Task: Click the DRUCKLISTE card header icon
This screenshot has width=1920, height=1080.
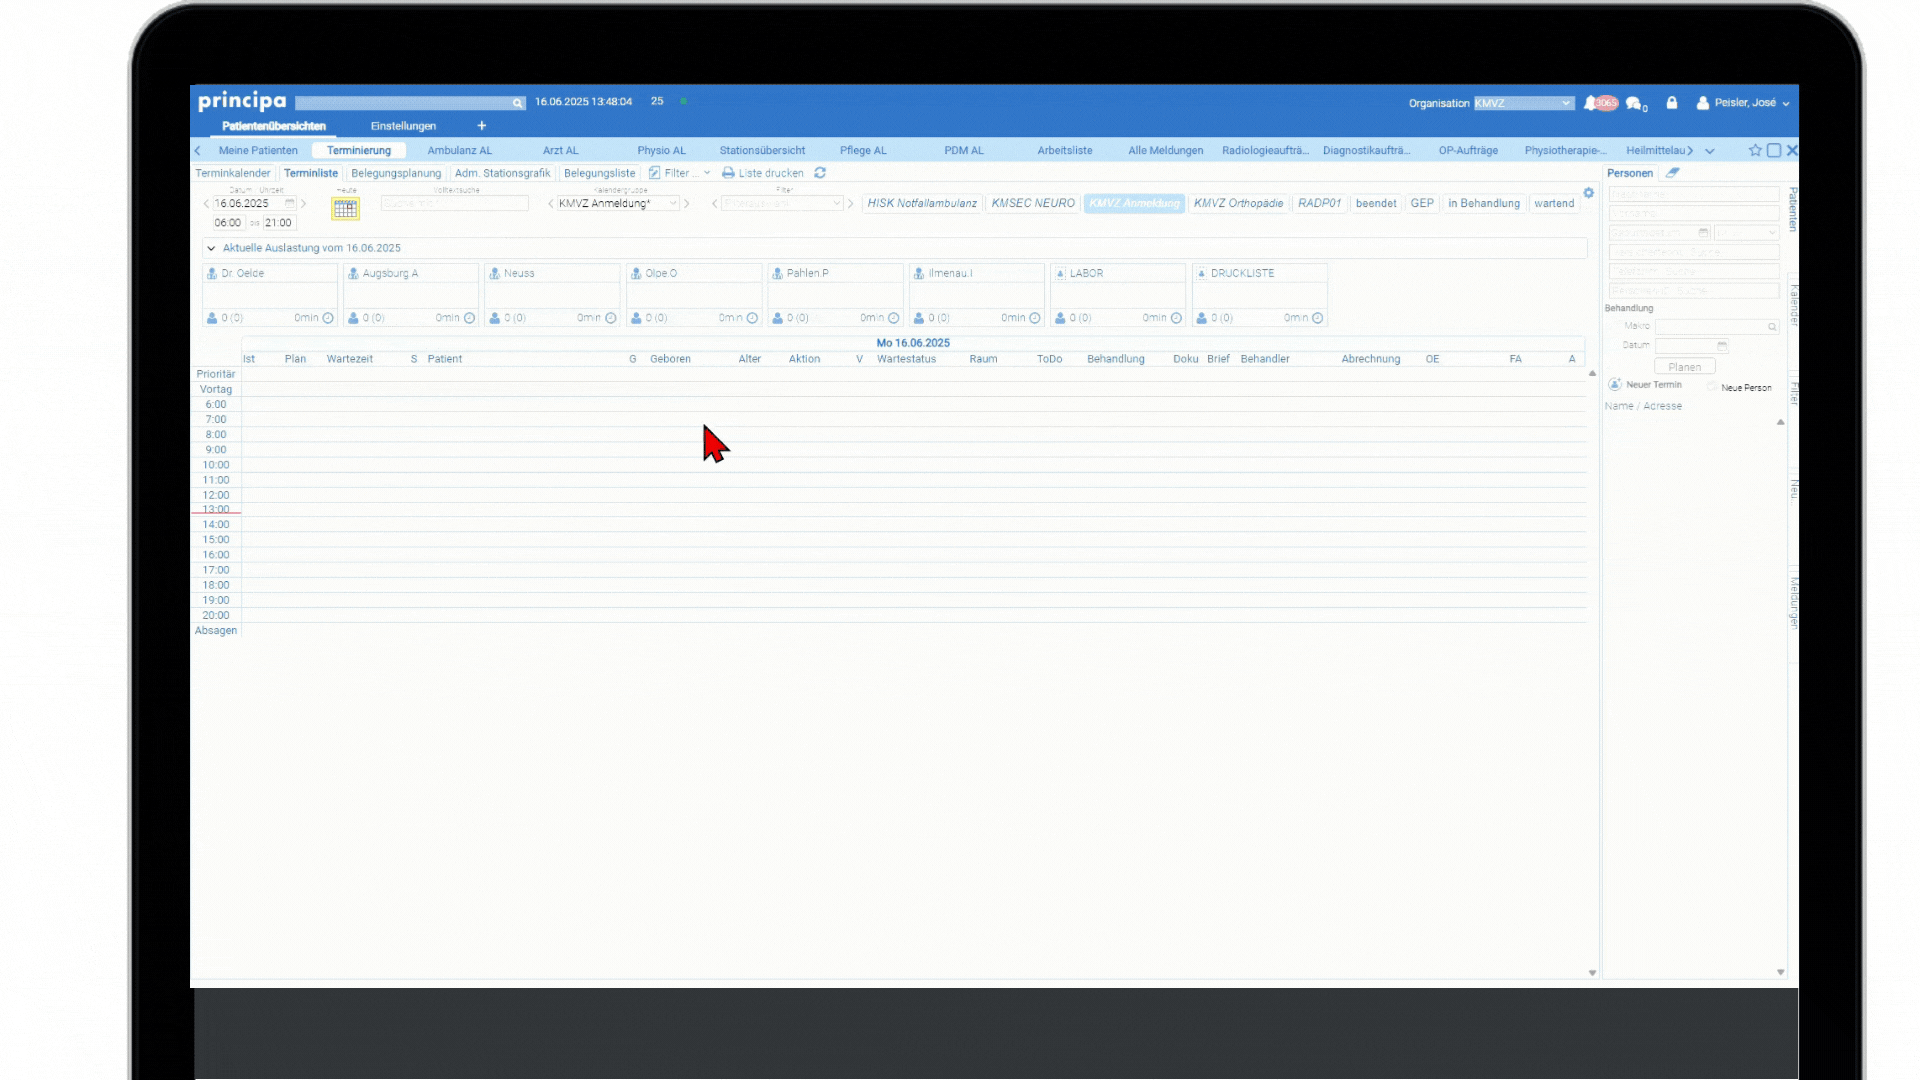Action: [x=1201, y=273]
